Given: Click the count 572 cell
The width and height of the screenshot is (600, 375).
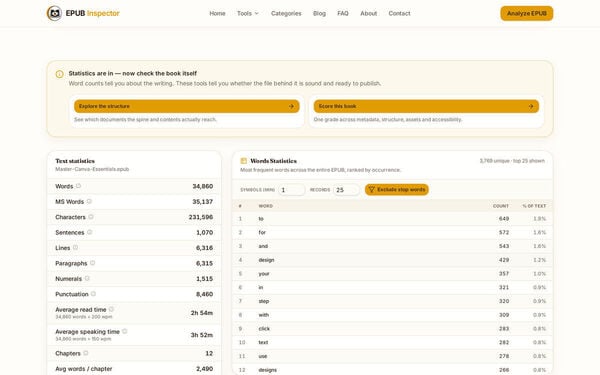Looking at the screenshot, I should [504, 232].
